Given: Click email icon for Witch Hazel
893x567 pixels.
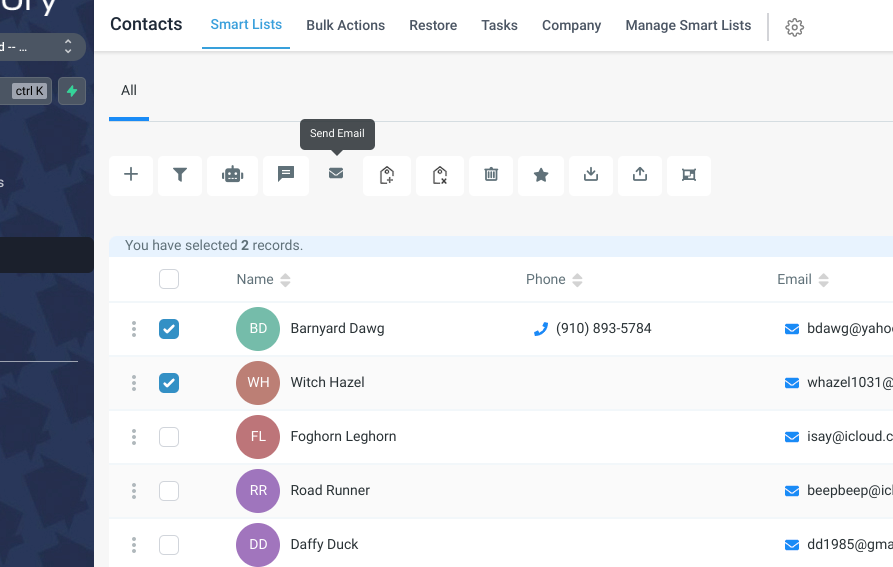Looking at the screenshot, I should [792, 383].
